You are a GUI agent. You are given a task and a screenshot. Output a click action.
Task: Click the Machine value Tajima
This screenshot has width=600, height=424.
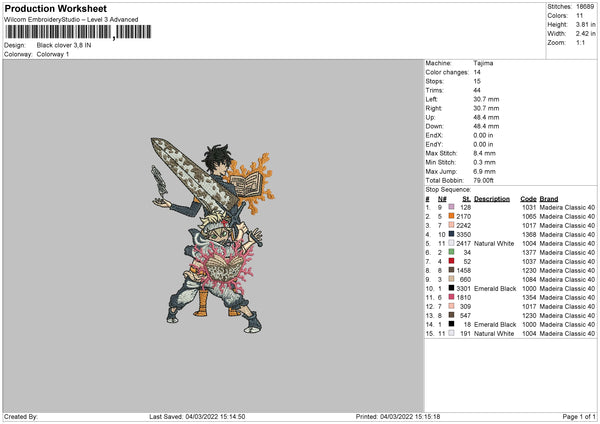(x=483, y=63)
